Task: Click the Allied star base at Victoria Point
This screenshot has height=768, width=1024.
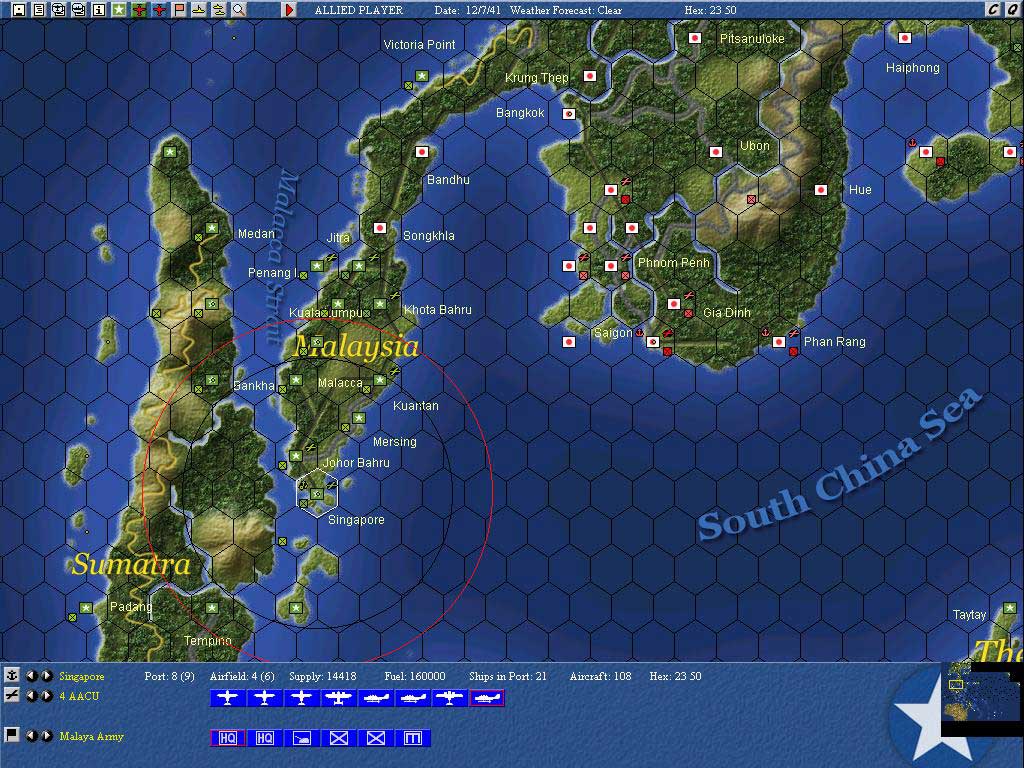Action: click(422, 76)
